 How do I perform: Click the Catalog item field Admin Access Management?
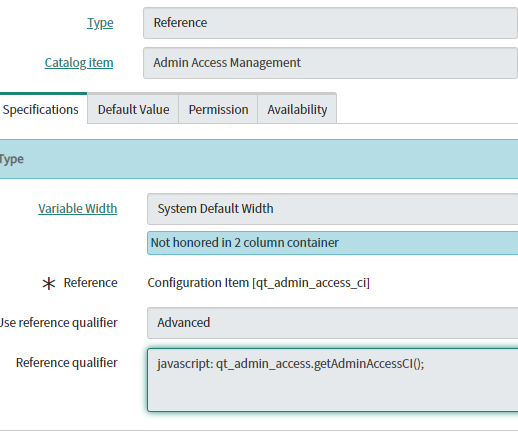[x=330, y=63]
